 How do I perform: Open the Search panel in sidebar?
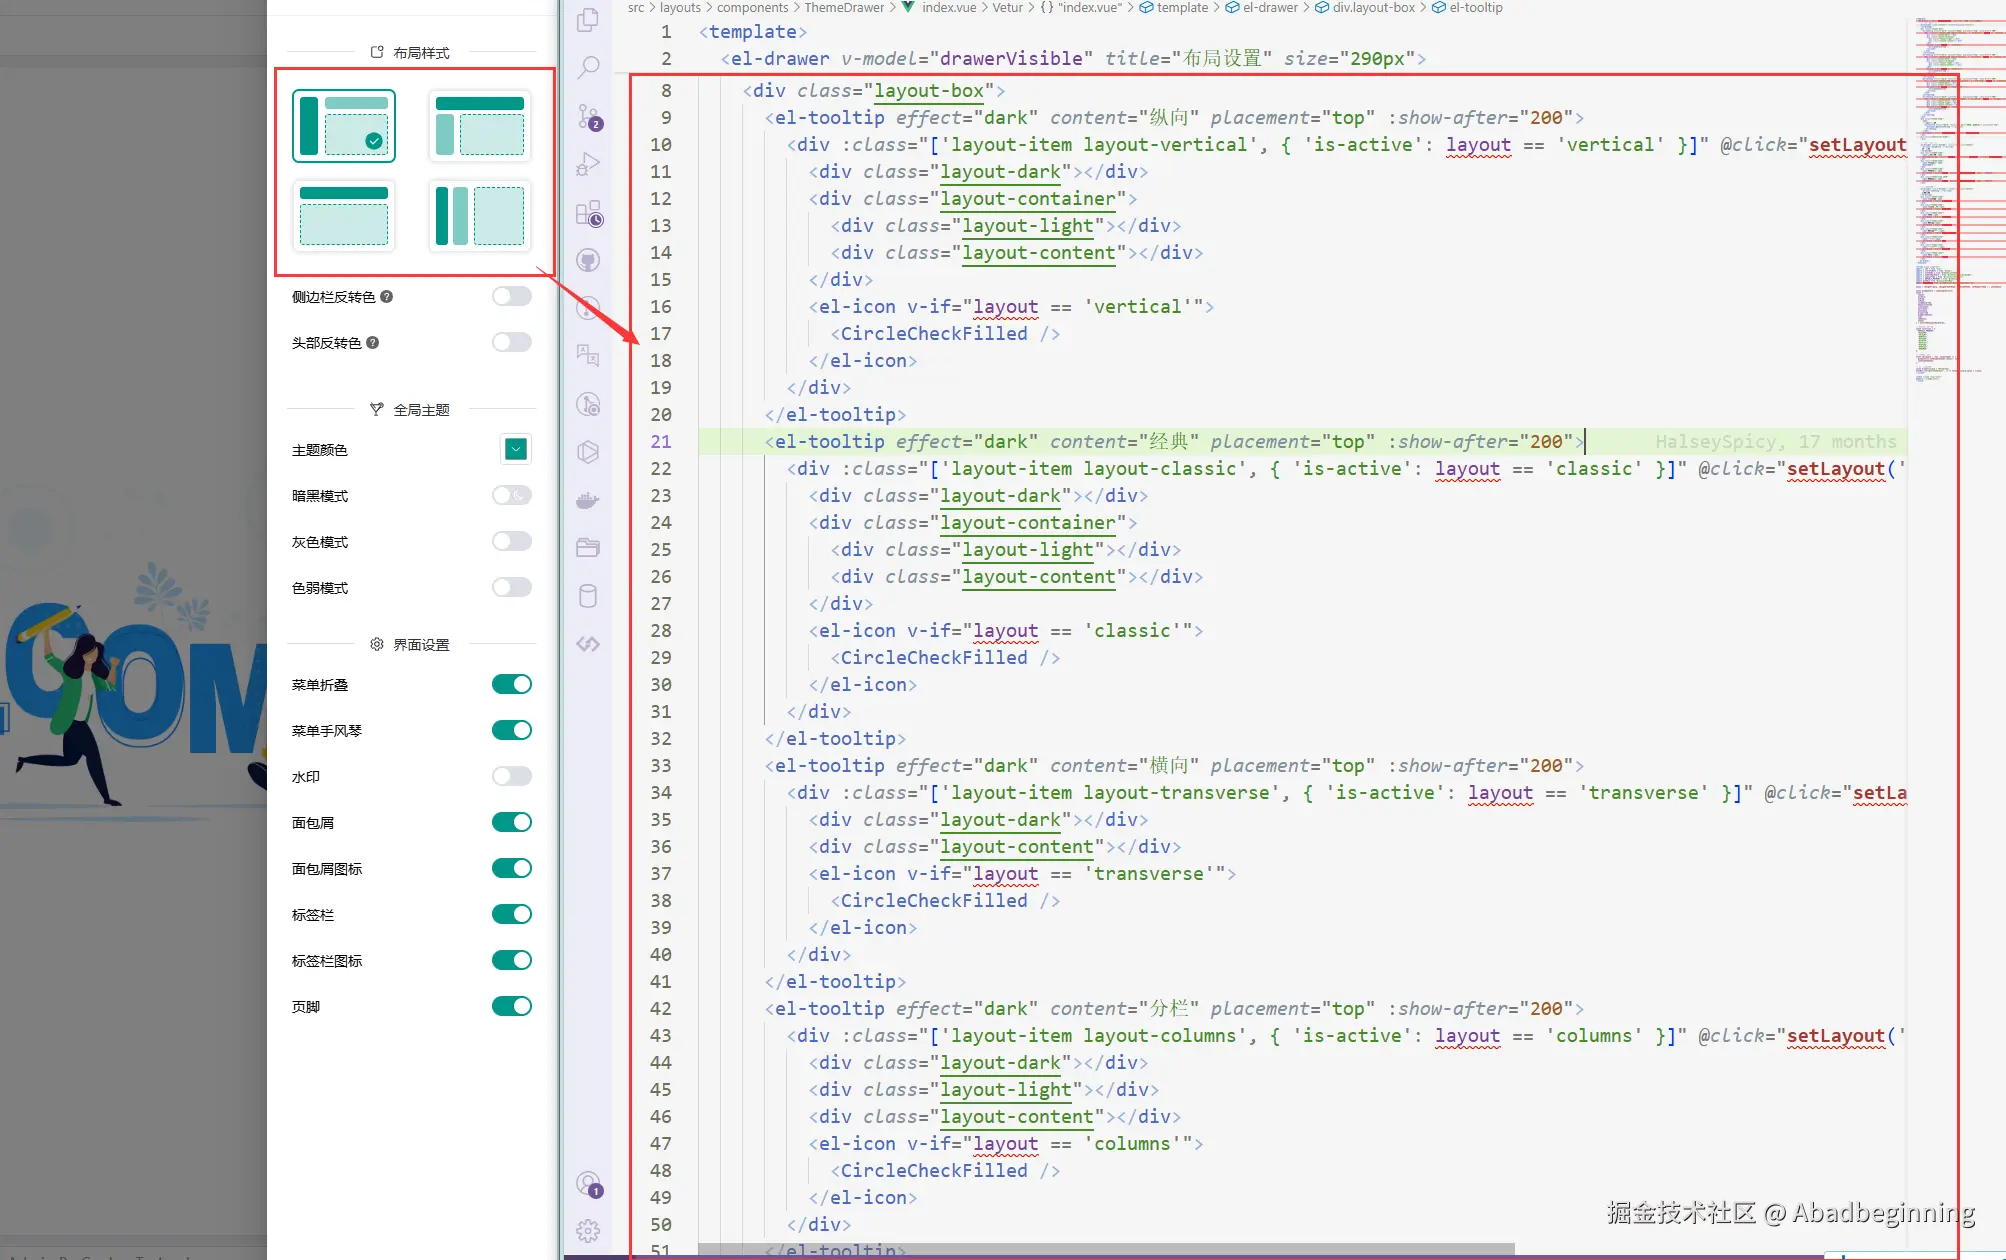[x=588, y=67]
